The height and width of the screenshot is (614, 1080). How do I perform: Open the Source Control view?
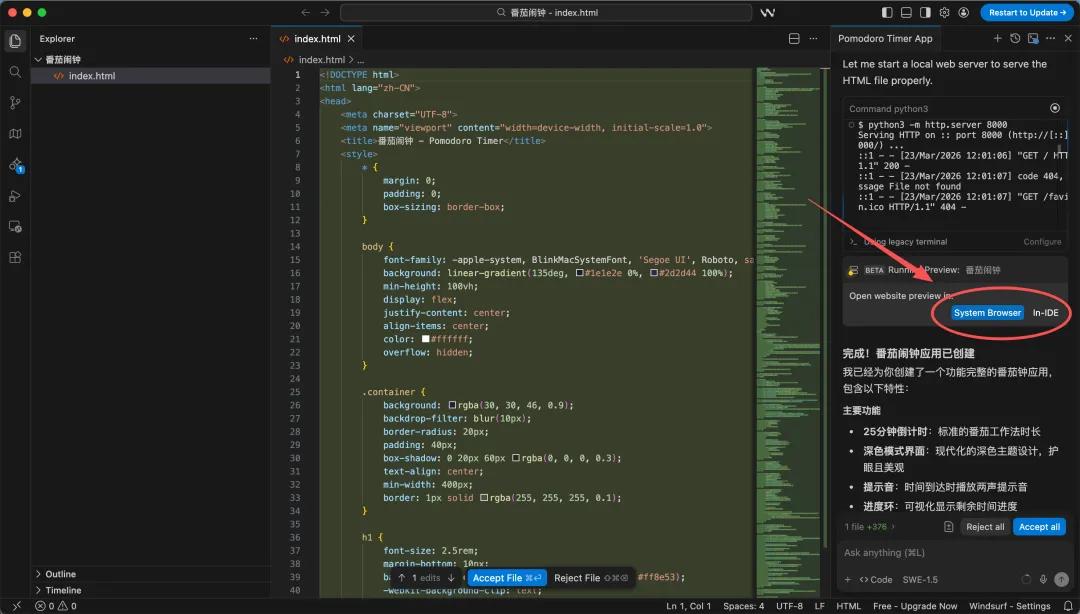pyautogui.click(x=15, y=103)
